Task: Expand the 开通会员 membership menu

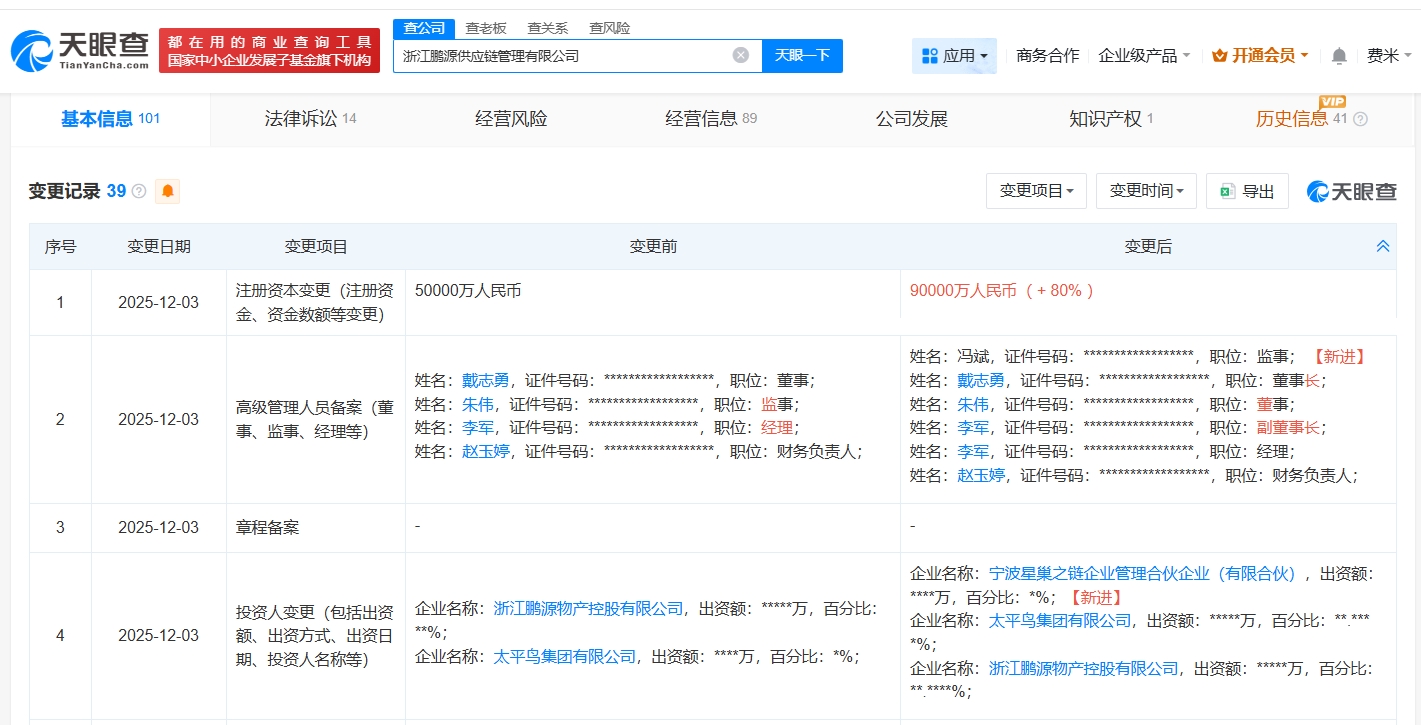Action: point(1260,56)
